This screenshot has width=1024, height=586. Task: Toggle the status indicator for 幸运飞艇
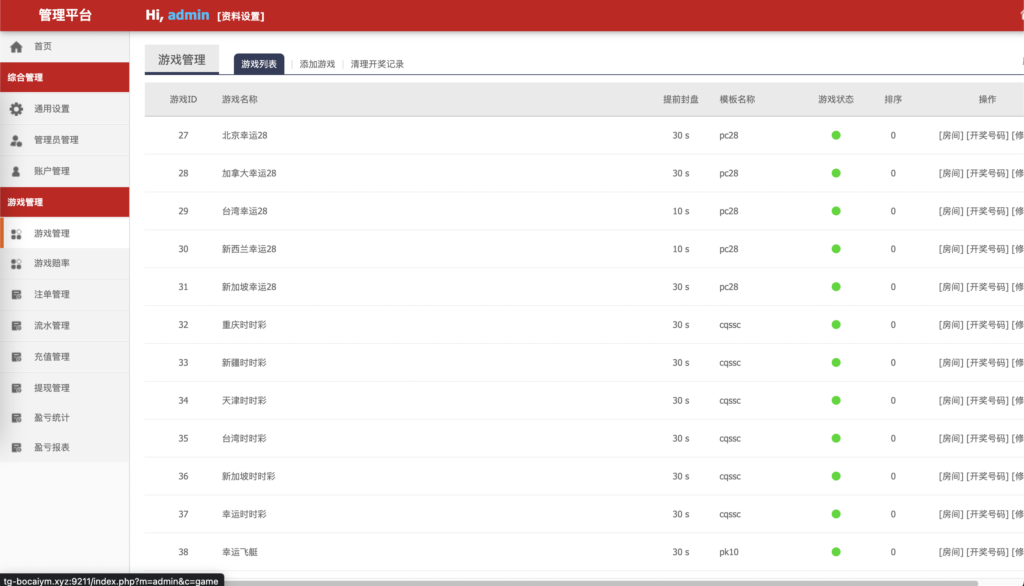point(836,552)
